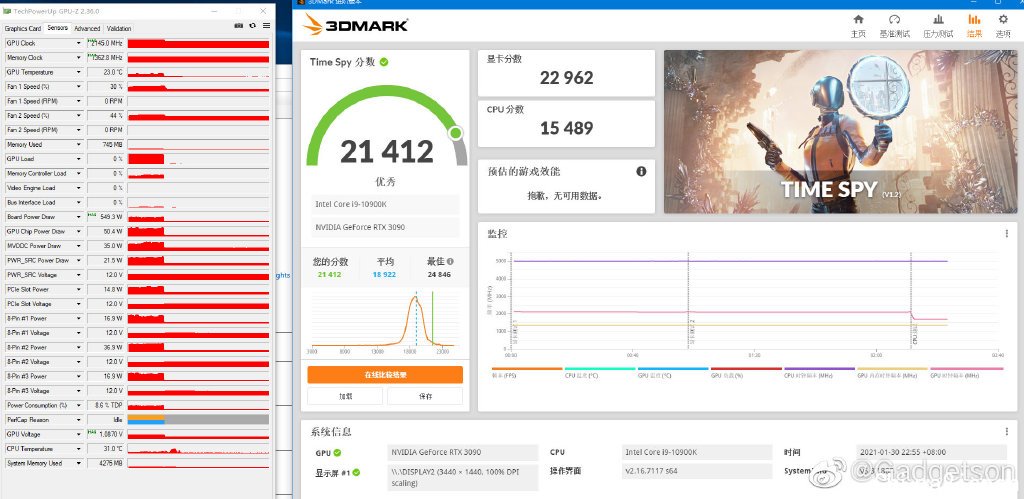The image size is (1024, 499).
Task: Click Board Power Draw value 549.3 W
Action: click(105, 217)
